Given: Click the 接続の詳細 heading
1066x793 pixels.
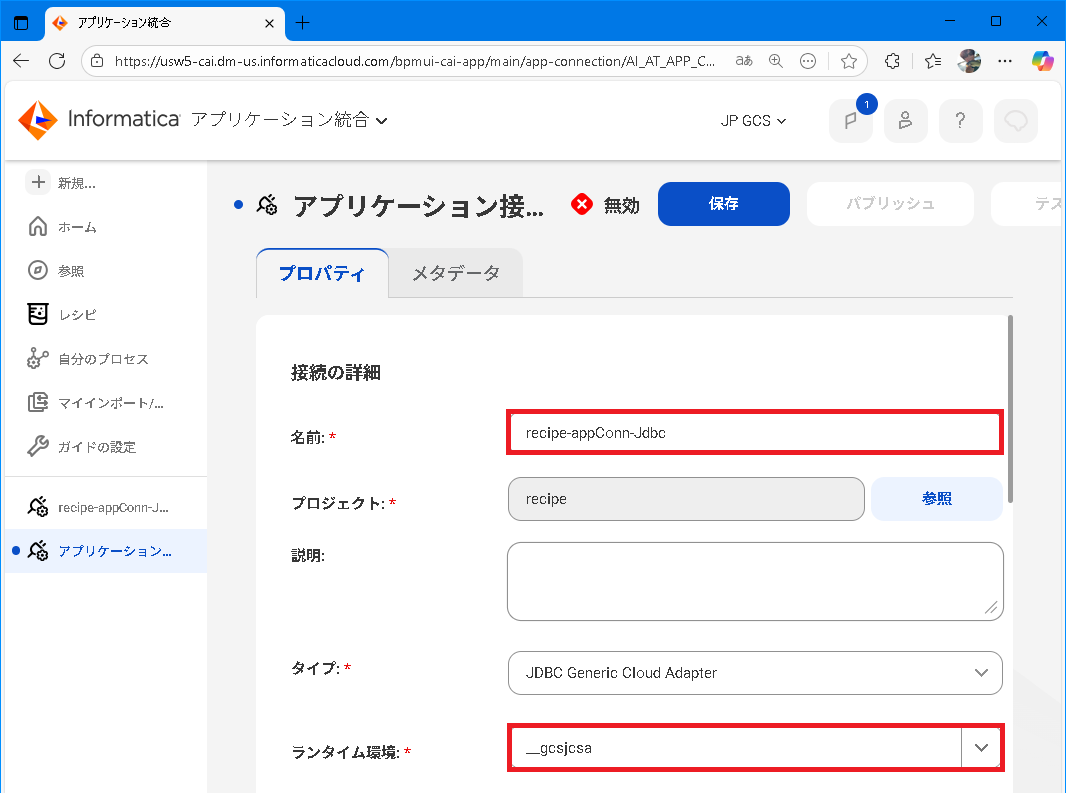Looking at the screenshot, I should click(x=335, y=373).
